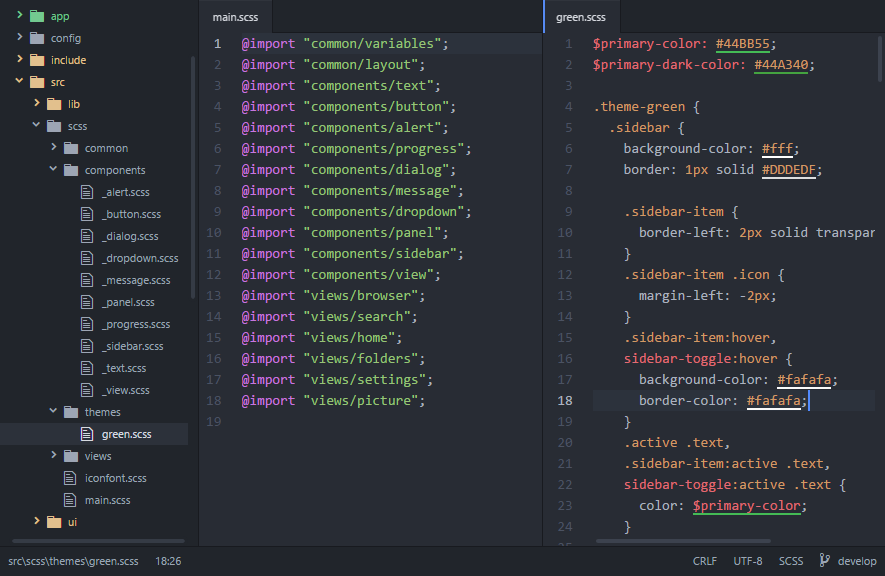Screen dimensions: 885x576
Task: Collapse the scss folder chevron
Action: coord(37,125)
